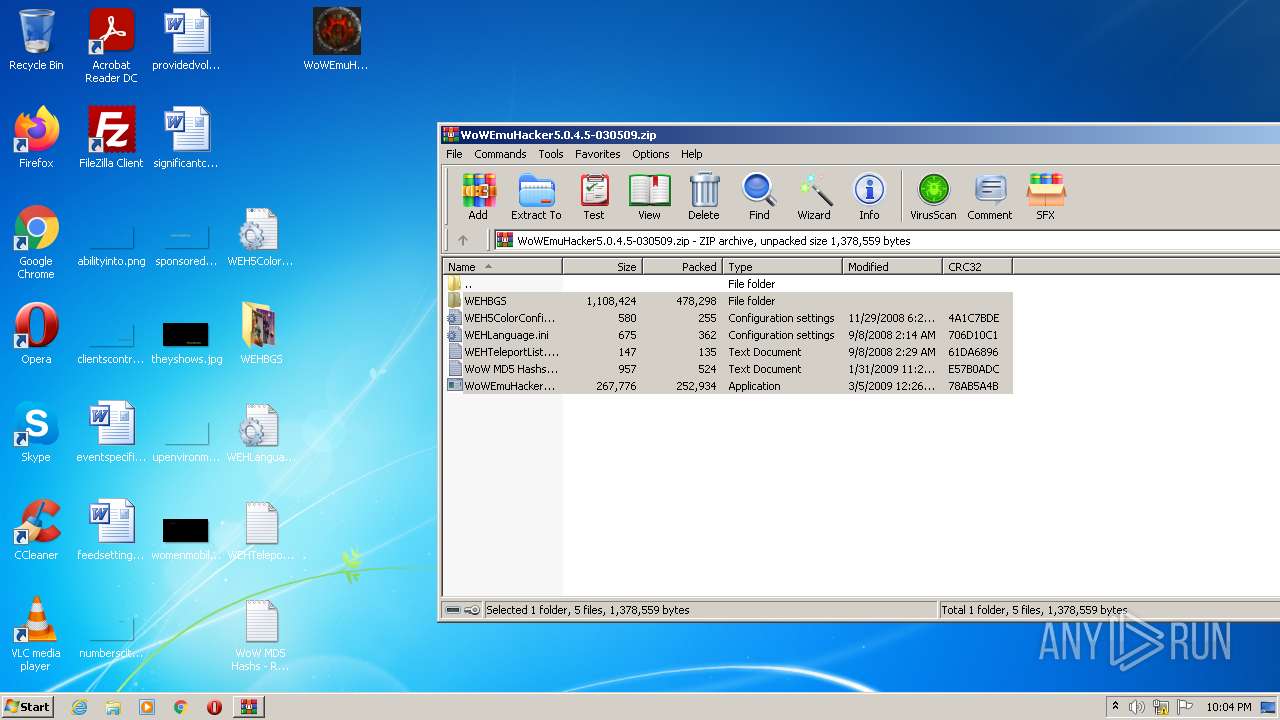1280x720 pixels.
Task: Select WoW MD5 Hashs file in archive
Action: pos(728,369)
